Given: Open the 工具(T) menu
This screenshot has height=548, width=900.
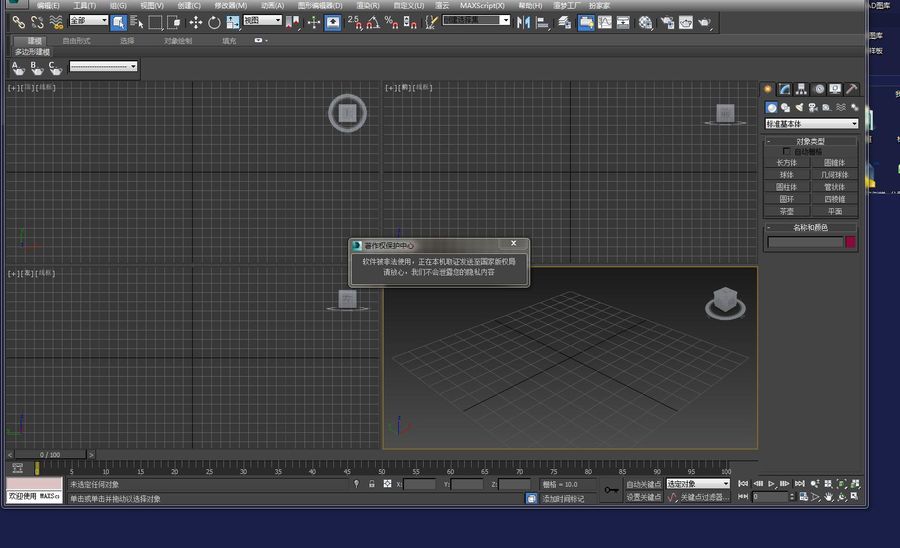Looking at the screenshot, I should point(84,5).
